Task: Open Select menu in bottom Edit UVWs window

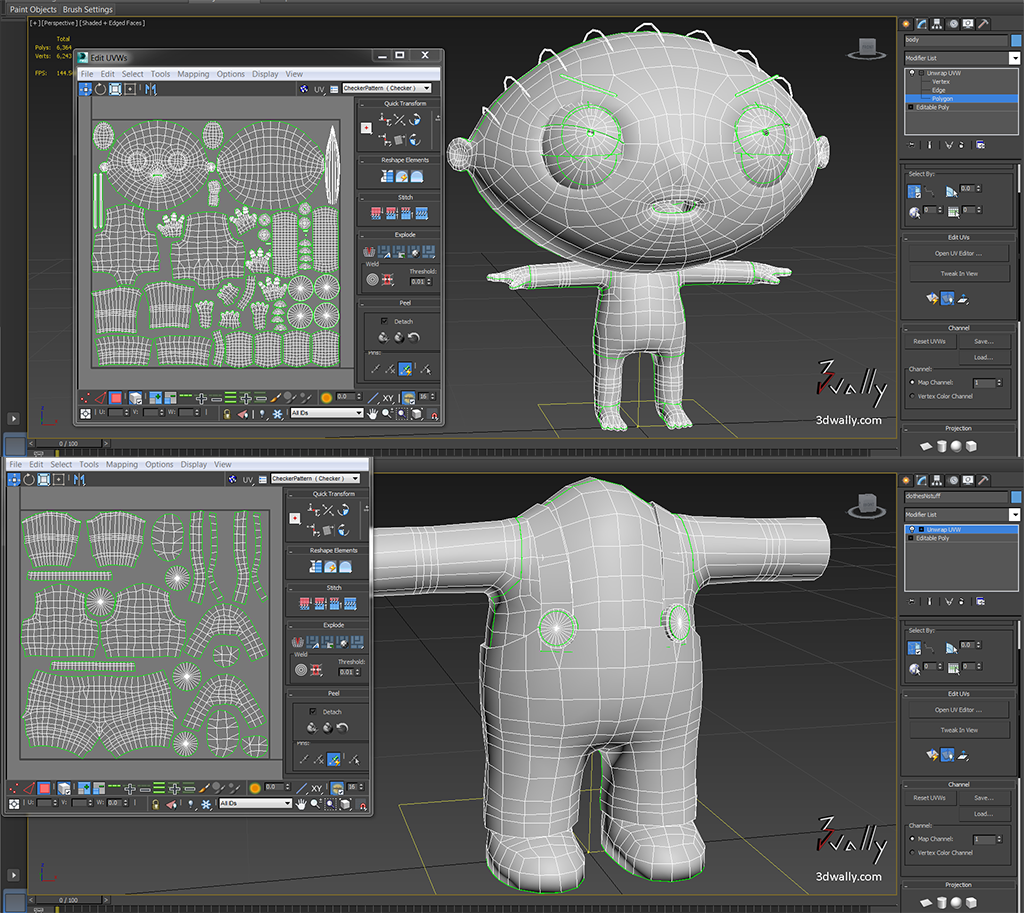Action: tap(61, 464)
